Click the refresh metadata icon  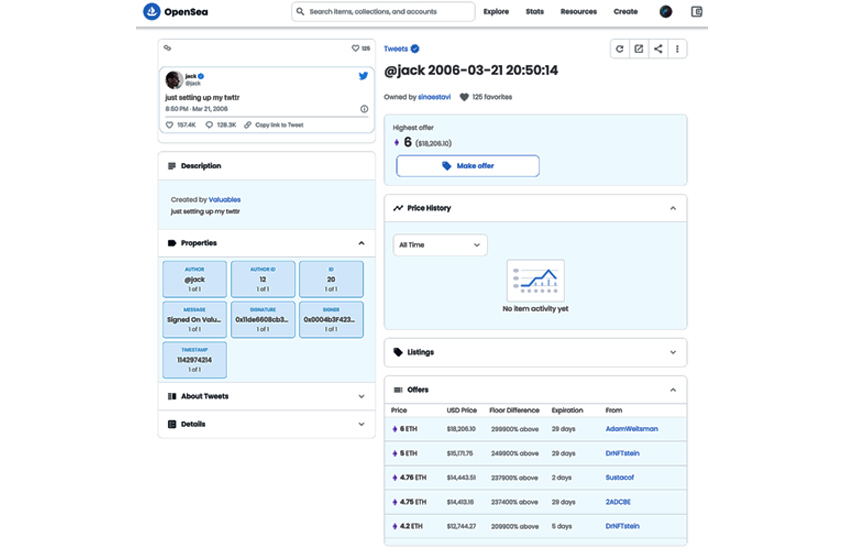click(x=619, y=48)
